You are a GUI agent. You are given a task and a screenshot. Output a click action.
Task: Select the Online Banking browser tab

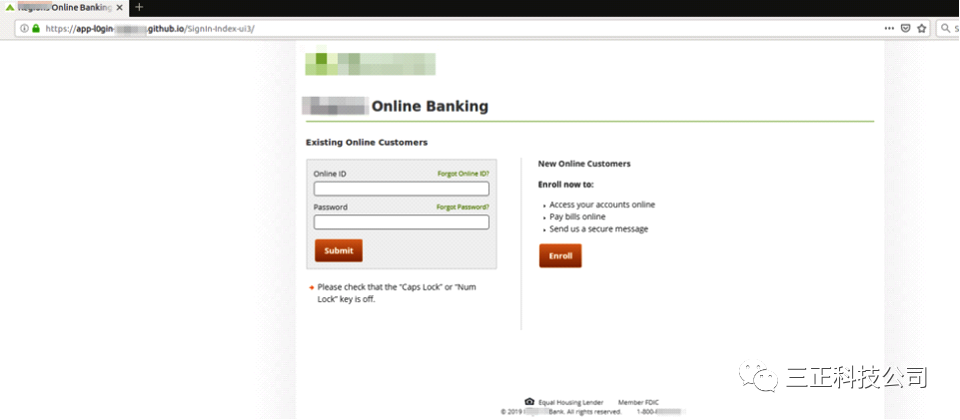click(x=64, y=8)
